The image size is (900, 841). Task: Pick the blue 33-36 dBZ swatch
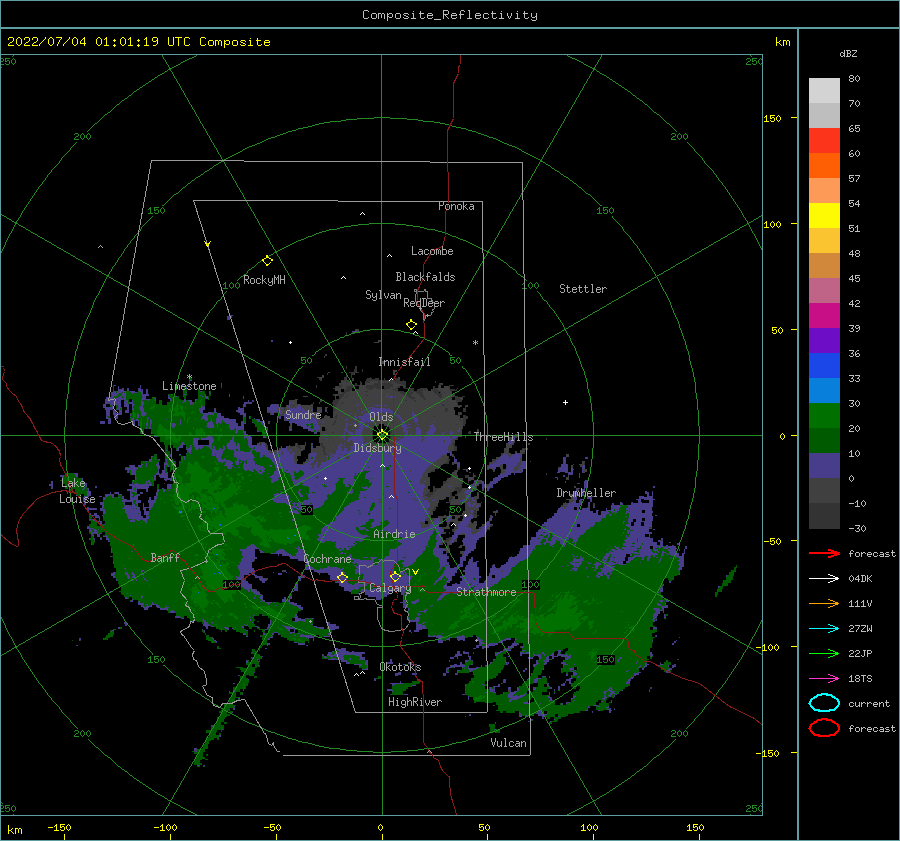(824, 366)
